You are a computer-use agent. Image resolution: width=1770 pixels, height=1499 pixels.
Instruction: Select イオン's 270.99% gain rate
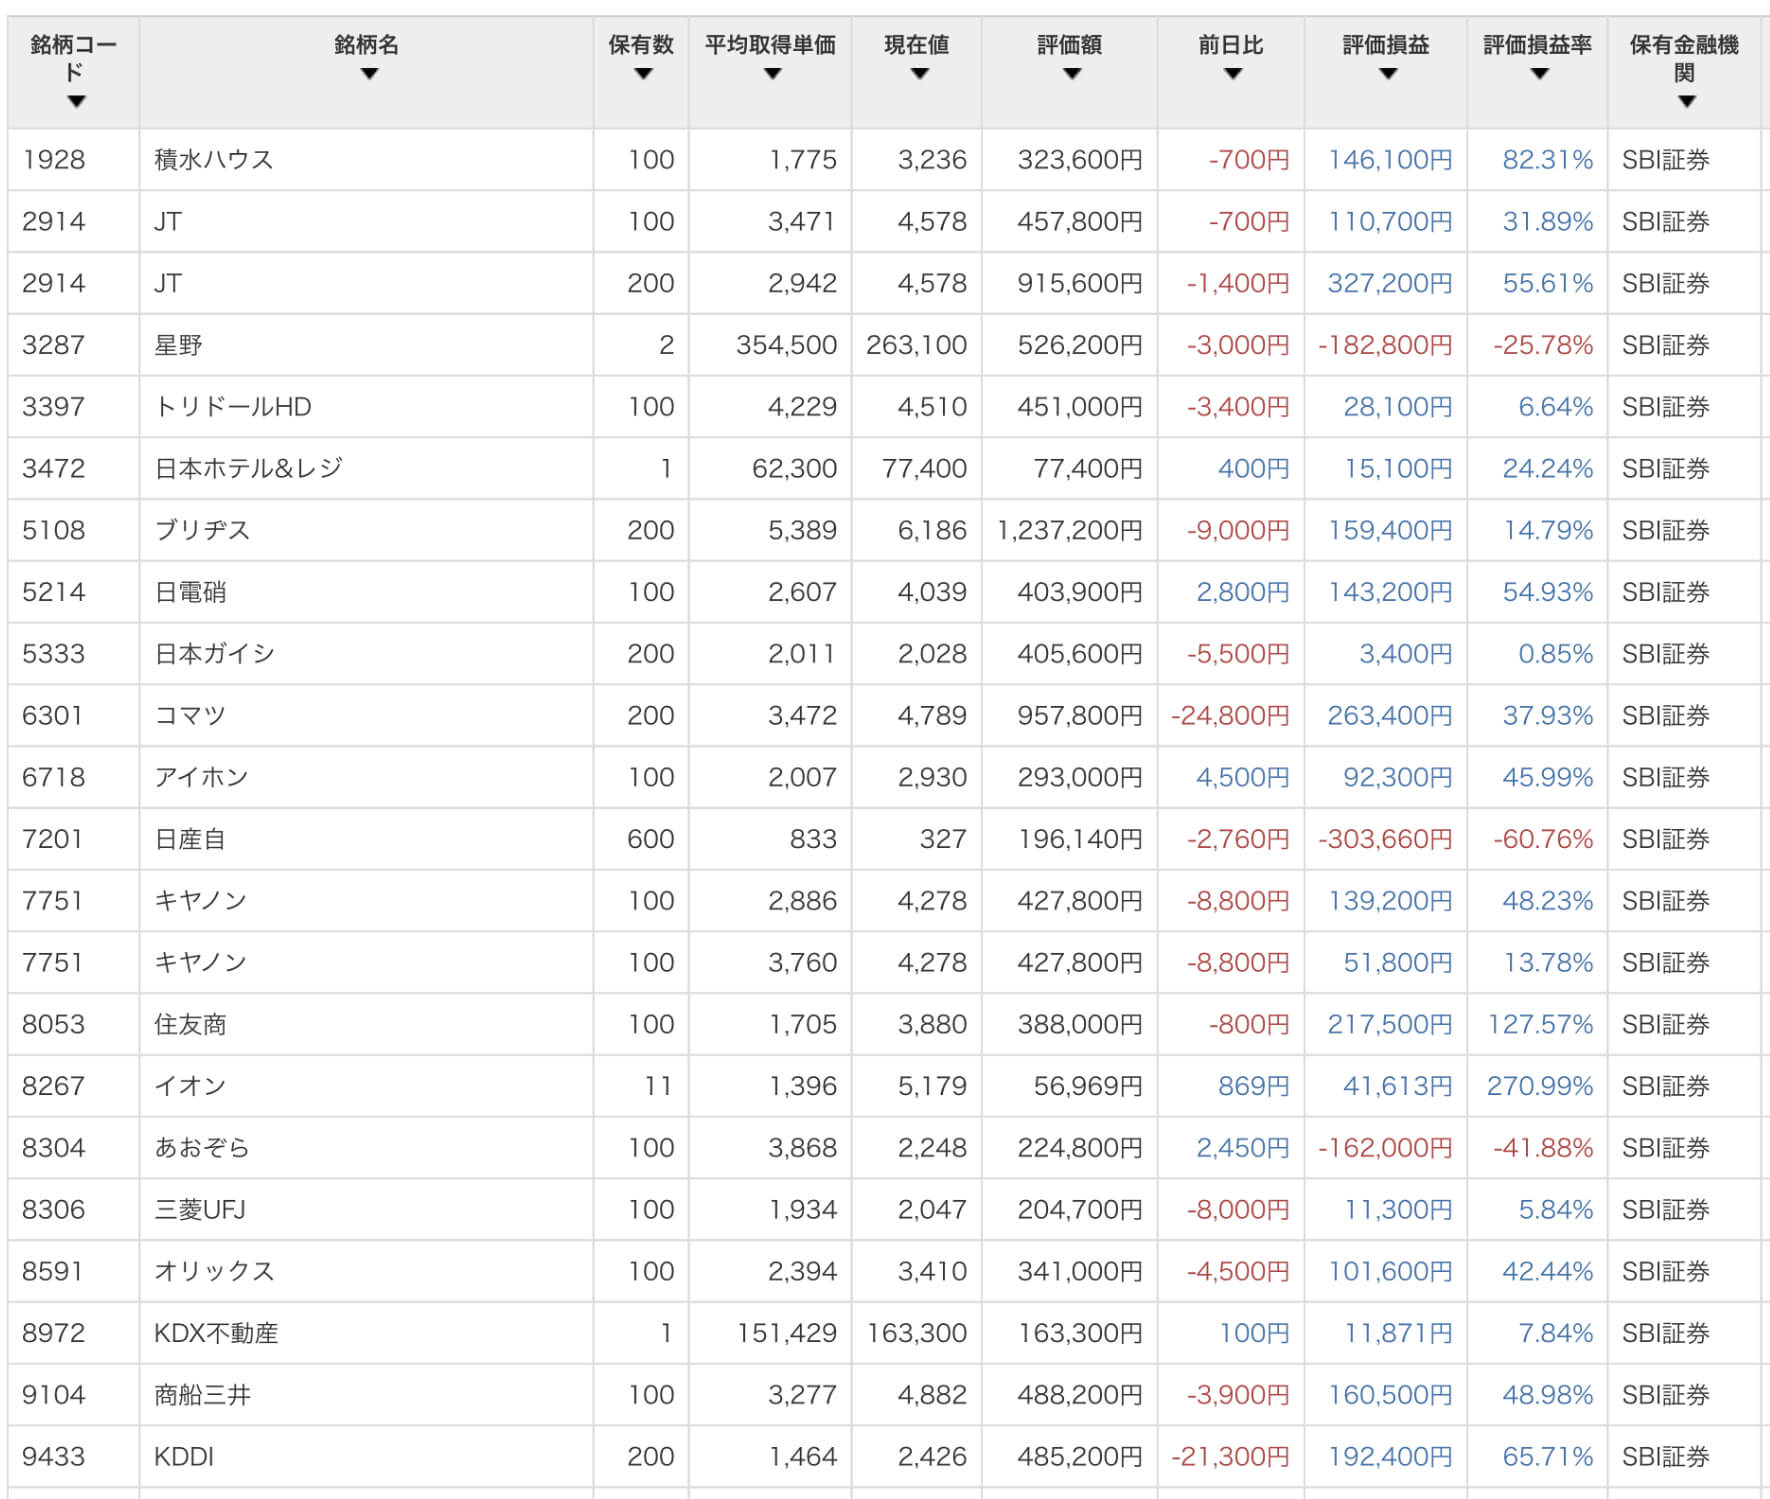tap(1539, 1086)
